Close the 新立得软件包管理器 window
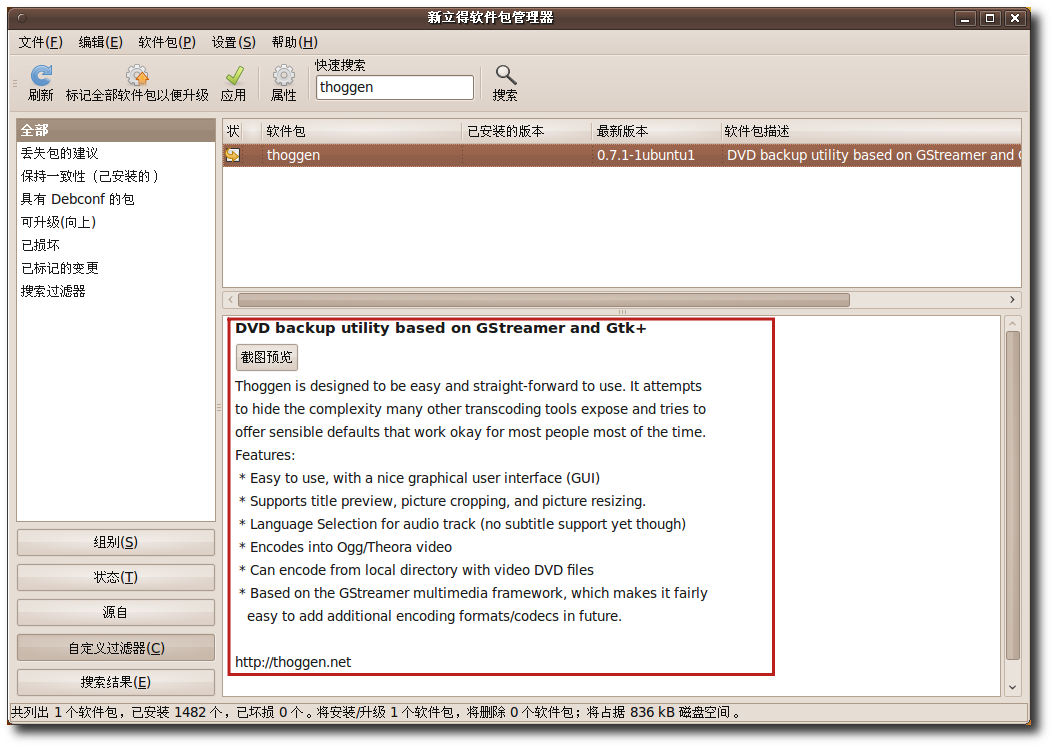The width and height of the screenshot is (1054, 748). coord(1015,18)
